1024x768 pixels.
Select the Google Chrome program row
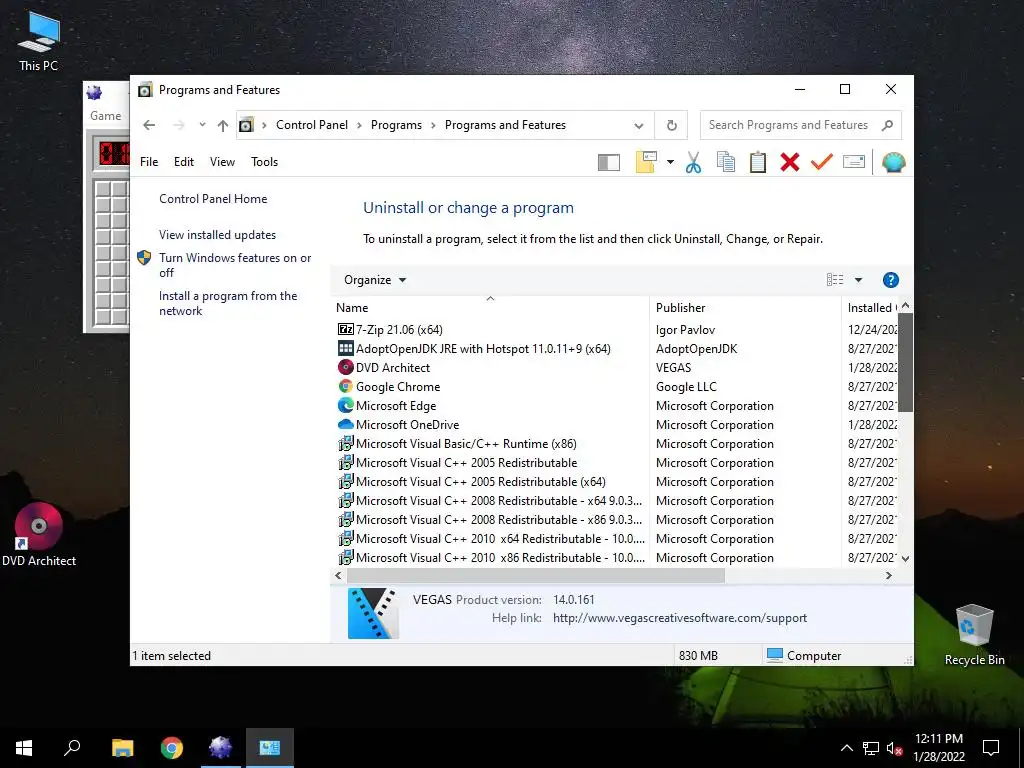point(614,387)
